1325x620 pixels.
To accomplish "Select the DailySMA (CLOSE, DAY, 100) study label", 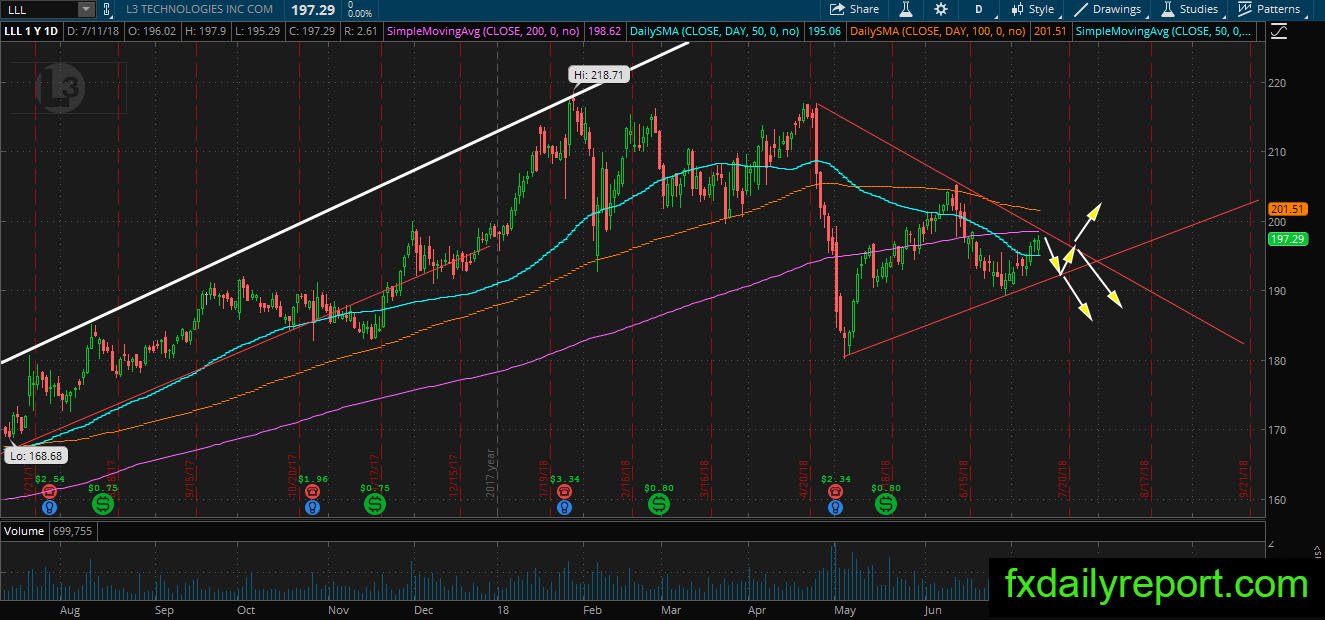I will tap(937, 31).
